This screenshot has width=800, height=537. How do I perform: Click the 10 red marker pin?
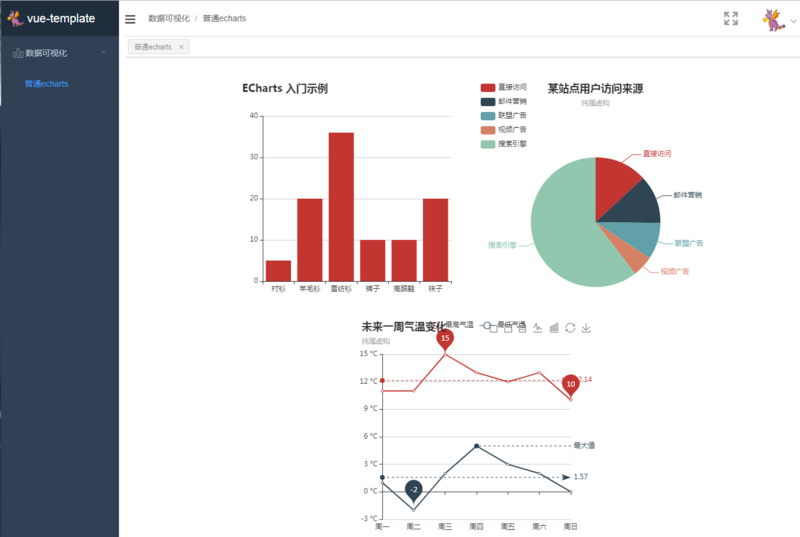[x=570, y=385]
